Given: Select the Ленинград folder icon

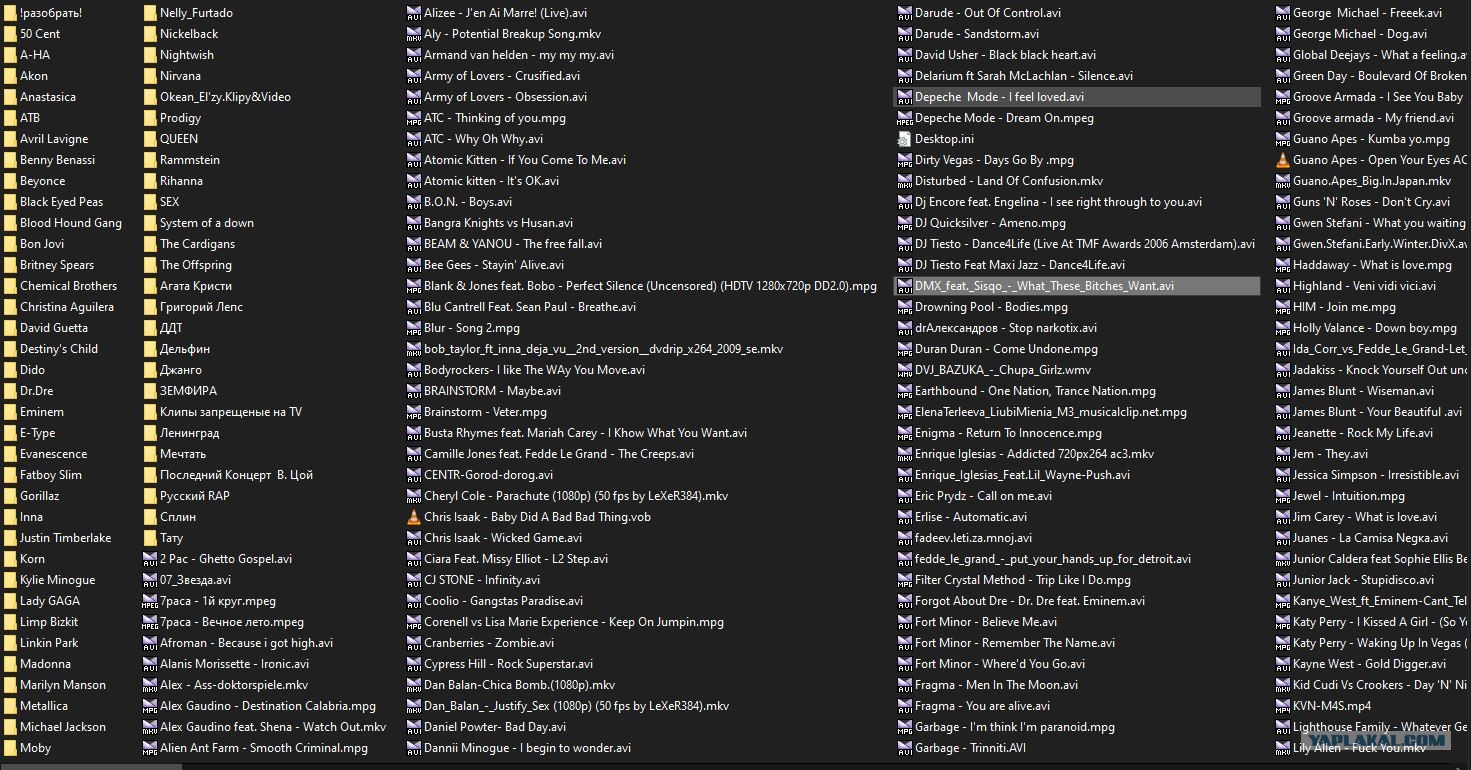Looking at the screenshot, I should pyautogui.click(x=150, y=433).
